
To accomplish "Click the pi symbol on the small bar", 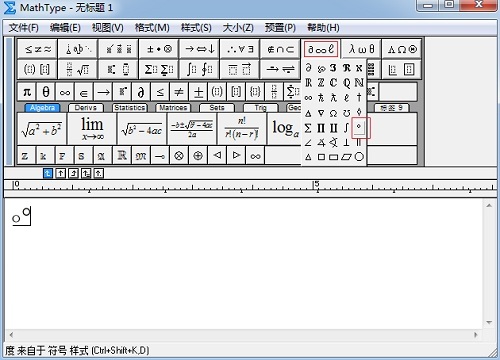I will [x=27, y=91].
